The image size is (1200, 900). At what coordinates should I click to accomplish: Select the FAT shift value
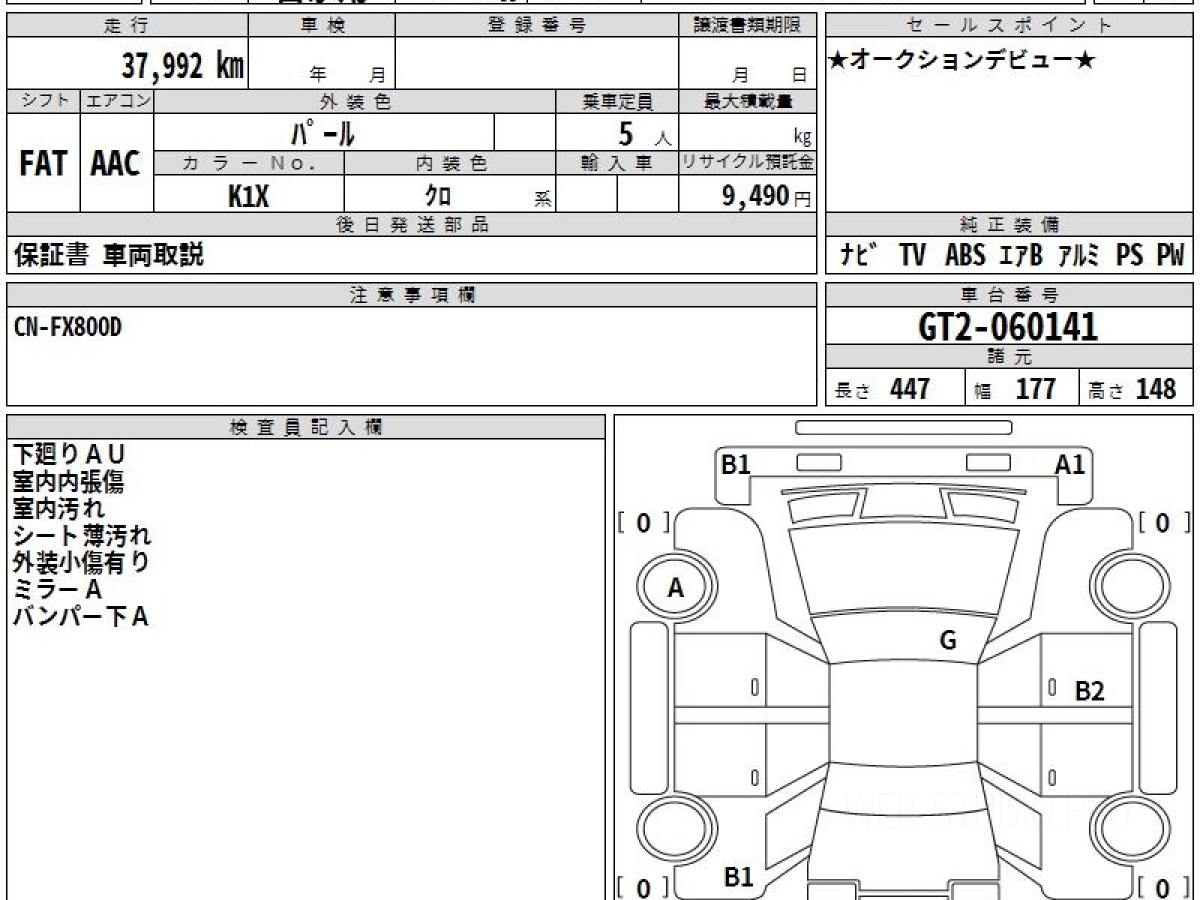(43, 164)
